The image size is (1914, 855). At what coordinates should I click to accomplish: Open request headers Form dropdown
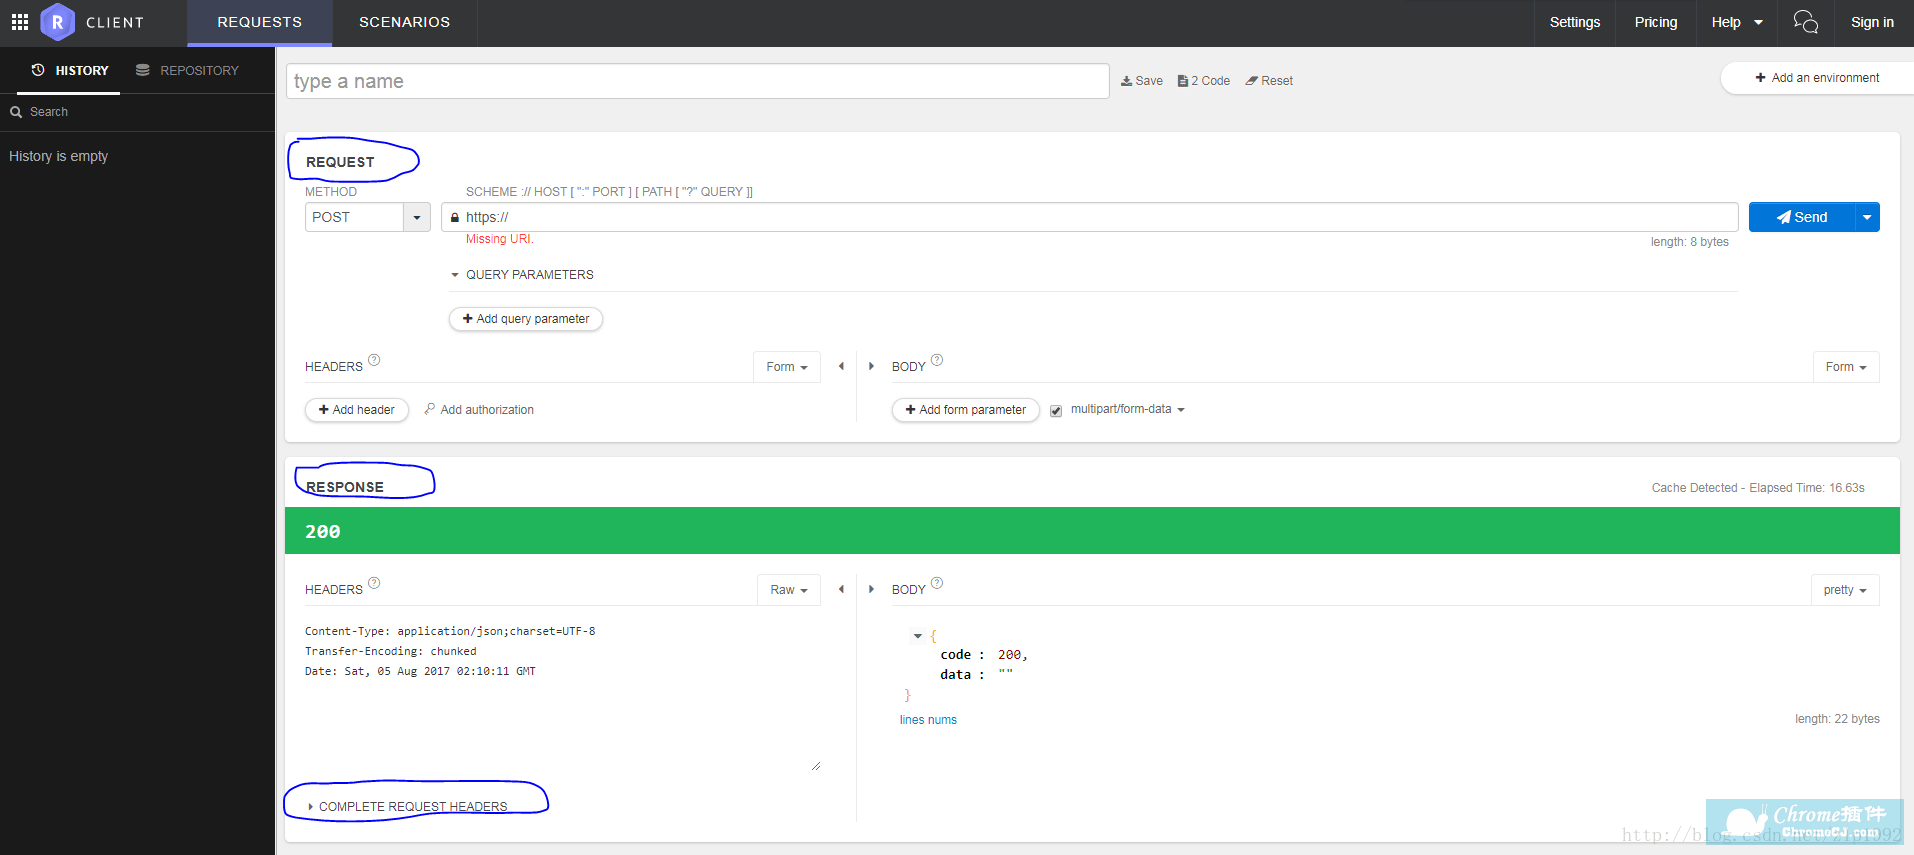[x=786, y=367]
